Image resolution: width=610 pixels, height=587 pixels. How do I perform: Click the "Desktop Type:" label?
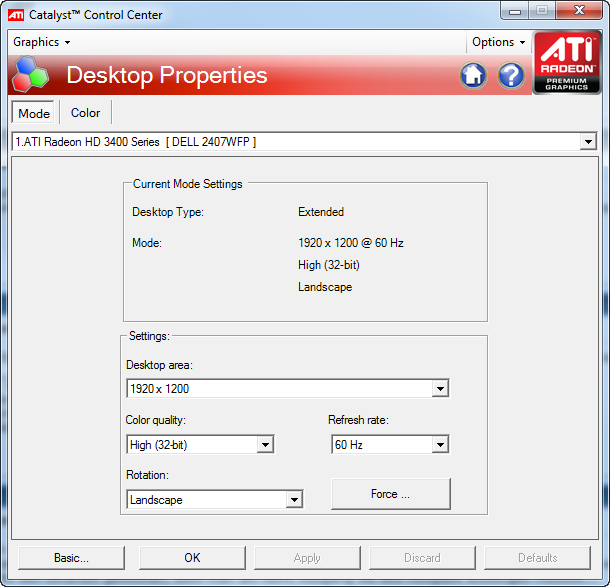pyautogui.click(x=168, y=212)
